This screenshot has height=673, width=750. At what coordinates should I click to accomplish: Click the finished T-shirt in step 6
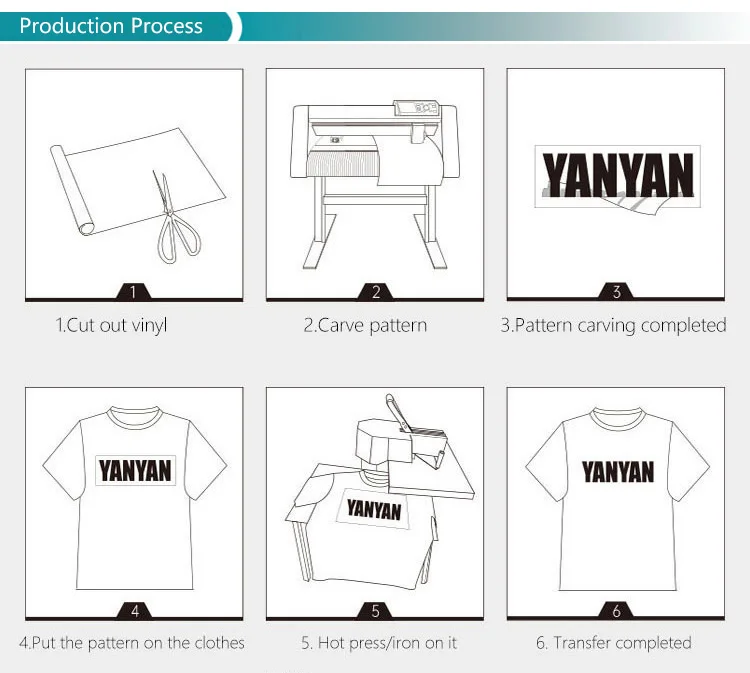(x=618, y=499)
